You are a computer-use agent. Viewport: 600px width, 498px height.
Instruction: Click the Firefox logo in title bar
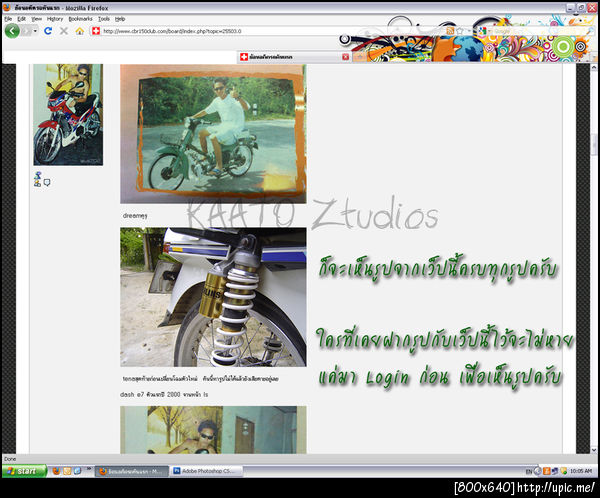pyautogui.click(x=7, y=7)
